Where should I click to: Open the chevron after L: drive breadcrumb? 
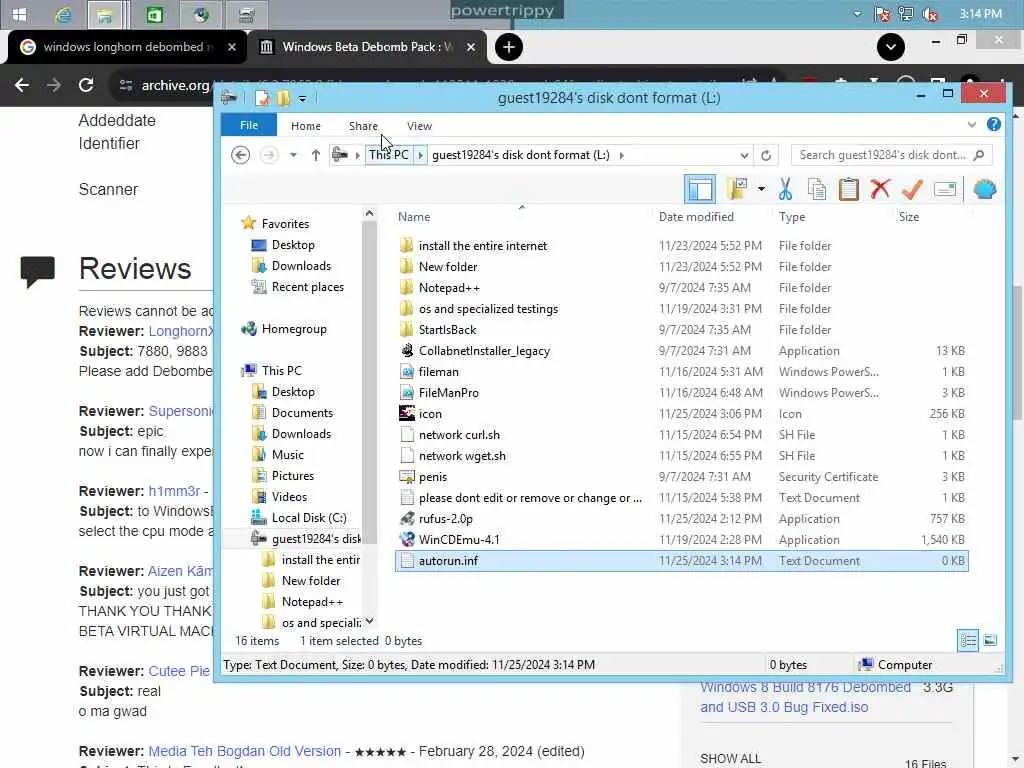point(621,155)
